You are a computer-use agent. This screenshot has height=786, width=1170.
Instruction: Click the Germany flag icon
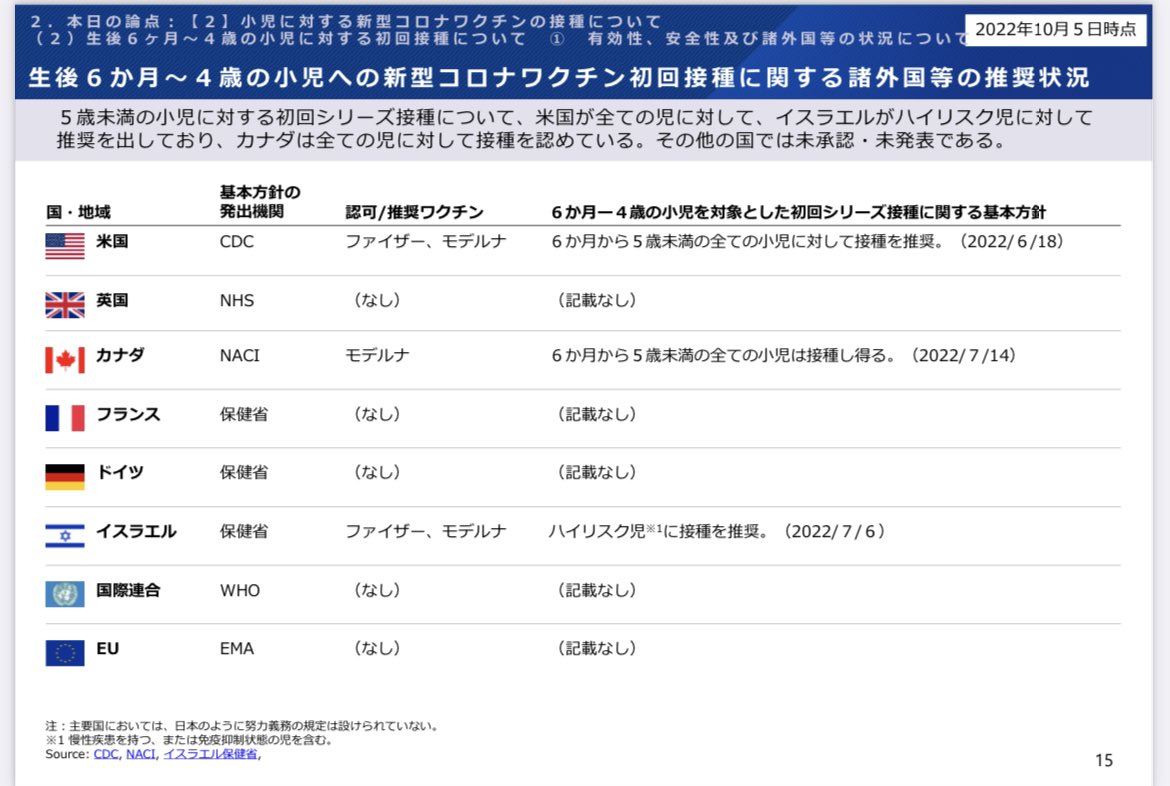65,477
